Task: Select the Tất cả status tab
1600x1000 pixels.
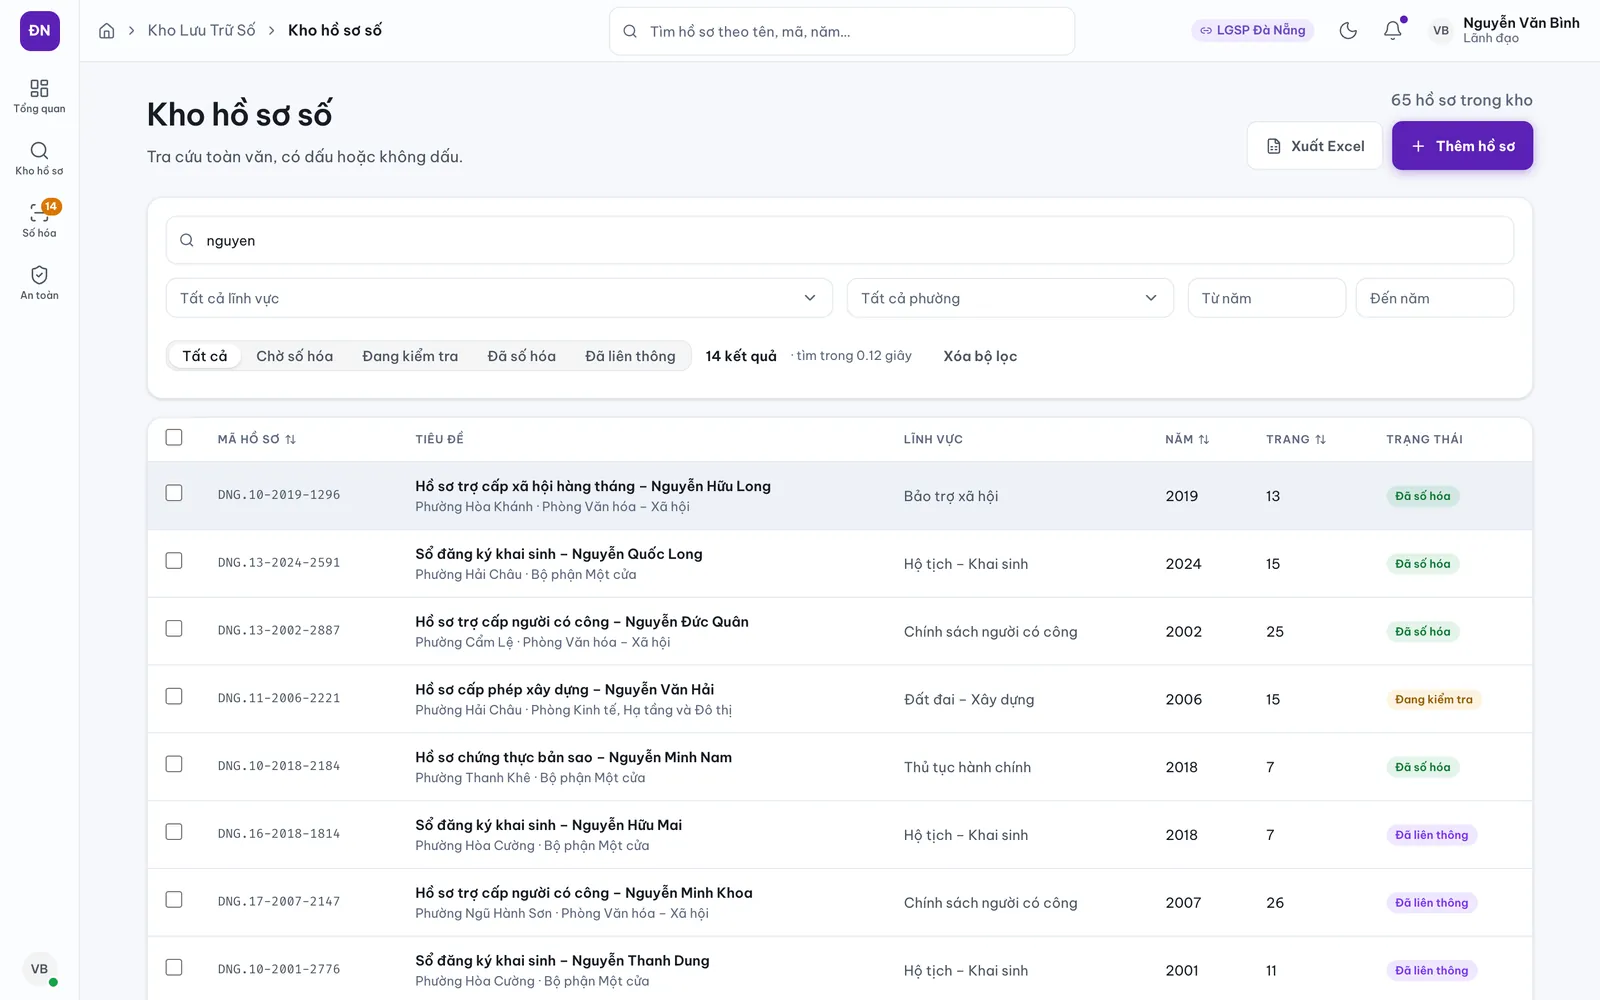Action: 205,356
